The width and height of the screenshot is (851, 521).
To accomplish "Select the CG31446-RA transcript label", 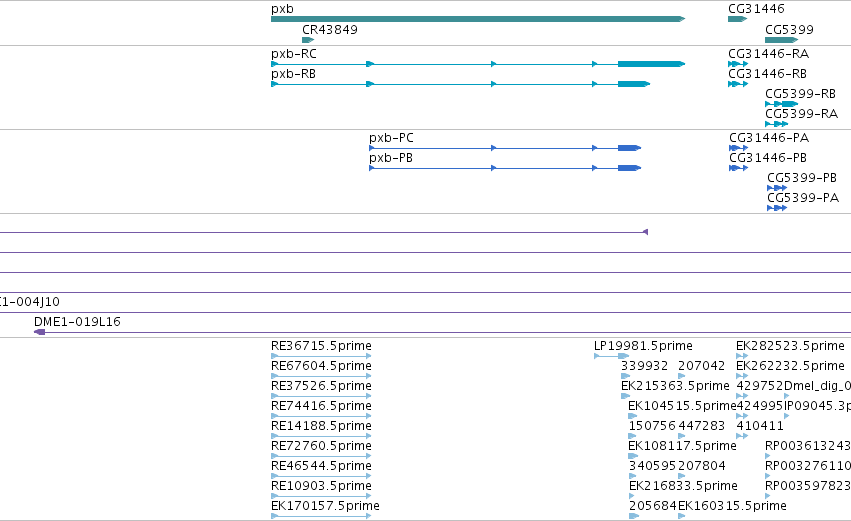I will pos(768,54).
